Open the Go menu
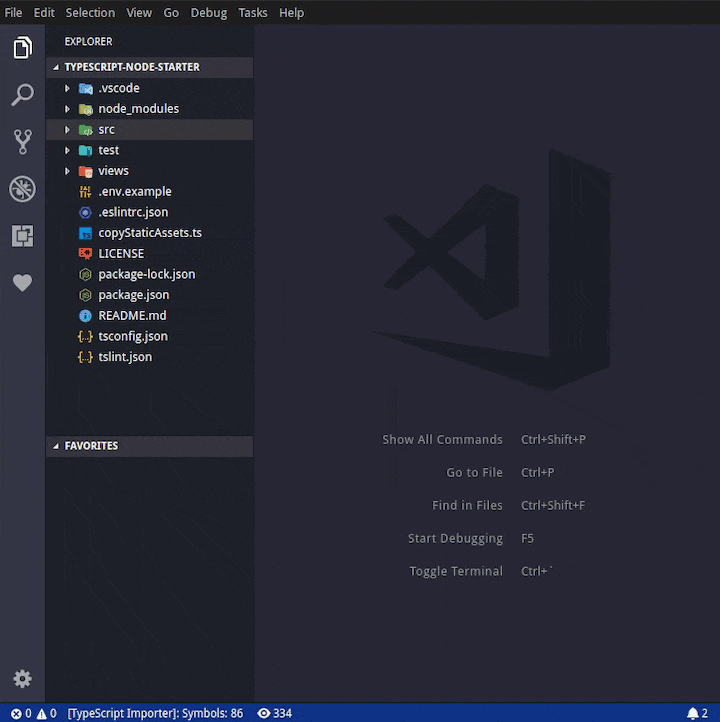Image resolution: width=720 pixels, height=722 pixels. tap(171, 13)
